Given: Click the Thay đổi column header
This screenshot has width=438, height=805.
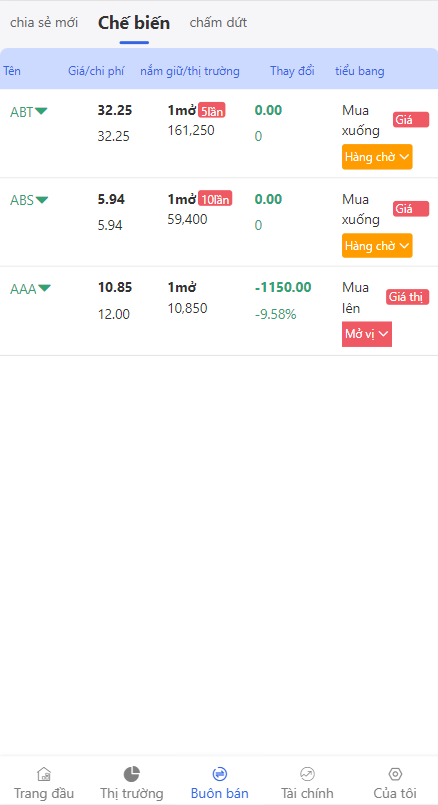Looking at the screenshot, I should click(x=292, y=71).
